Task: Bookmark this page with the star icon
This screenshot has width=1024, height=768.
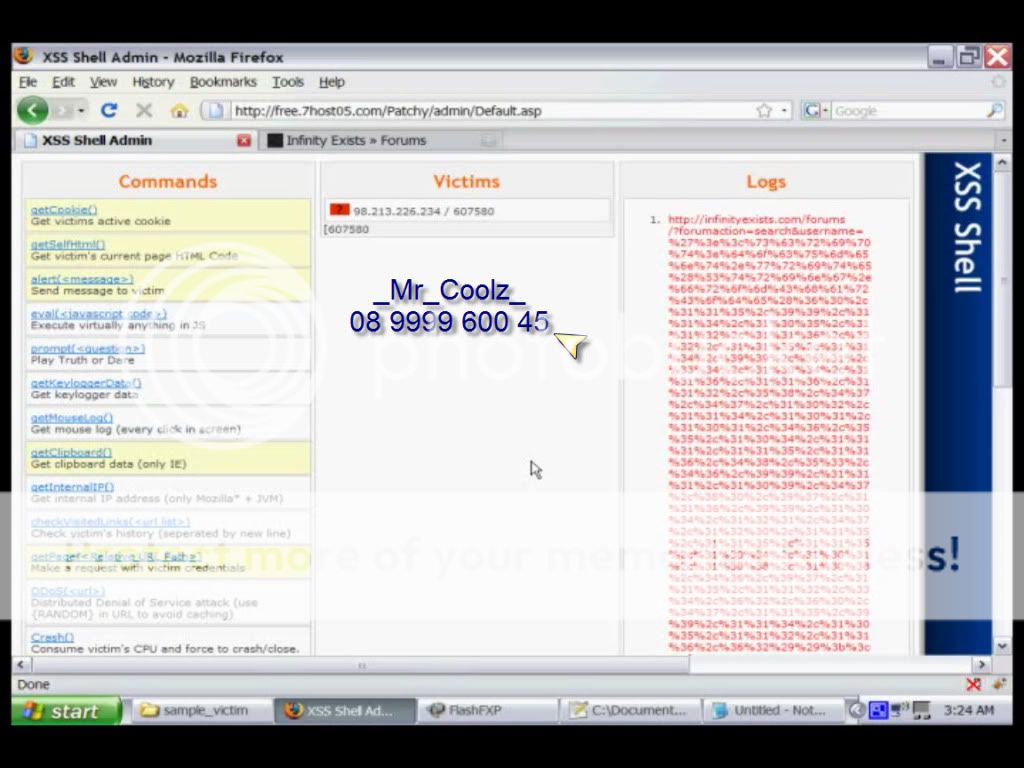Action: tap(764, 111)
